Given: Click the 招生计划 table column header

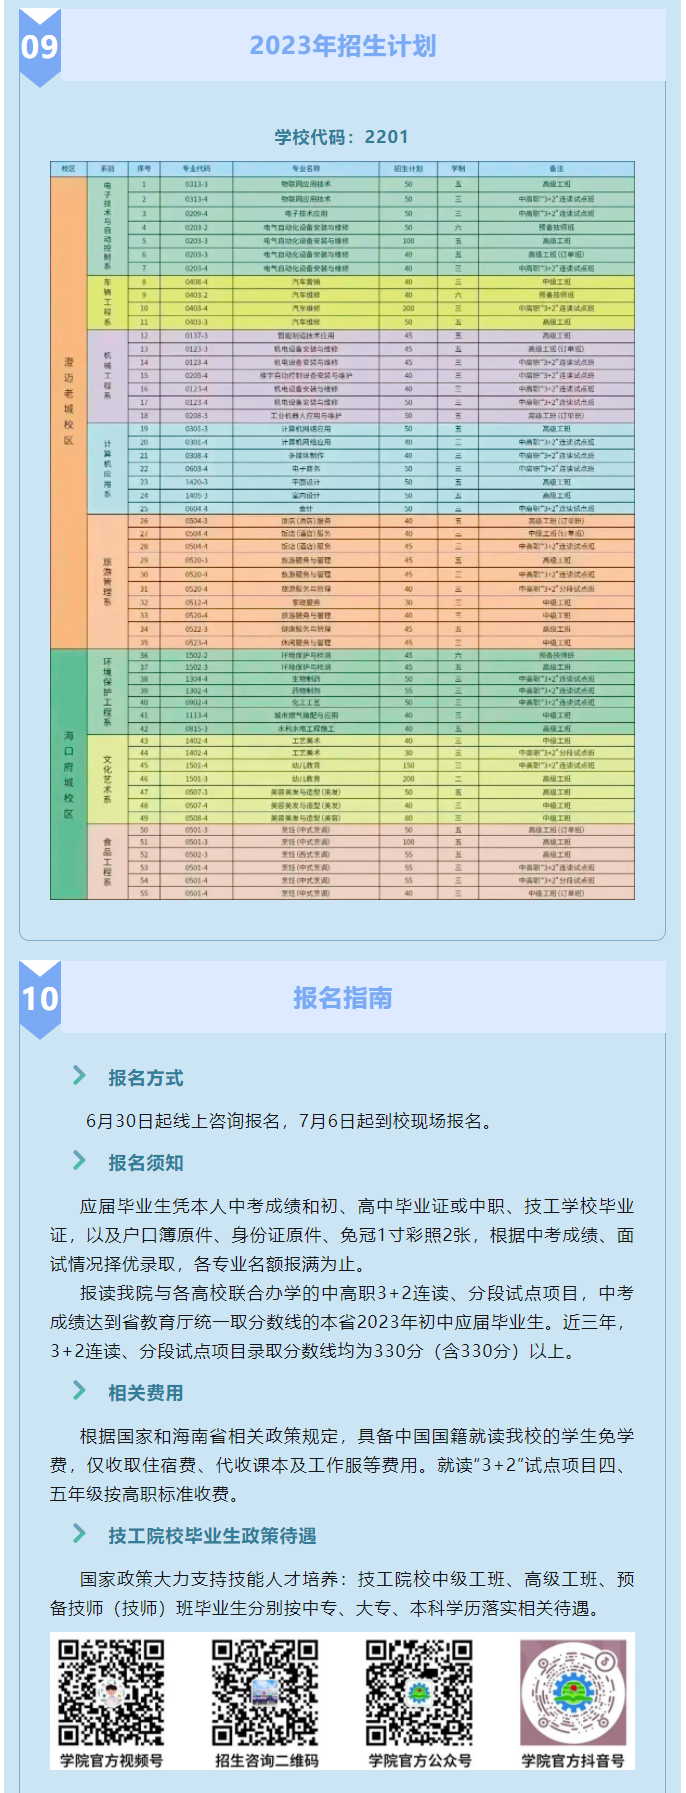Looking at the screenshot, I should click(x=408, y=169).
